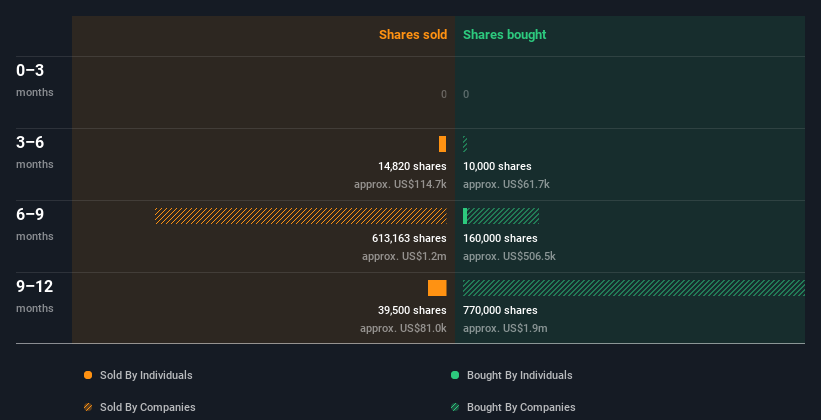Select the 9–12 months row label
The image size is (821, 420).
35,296
